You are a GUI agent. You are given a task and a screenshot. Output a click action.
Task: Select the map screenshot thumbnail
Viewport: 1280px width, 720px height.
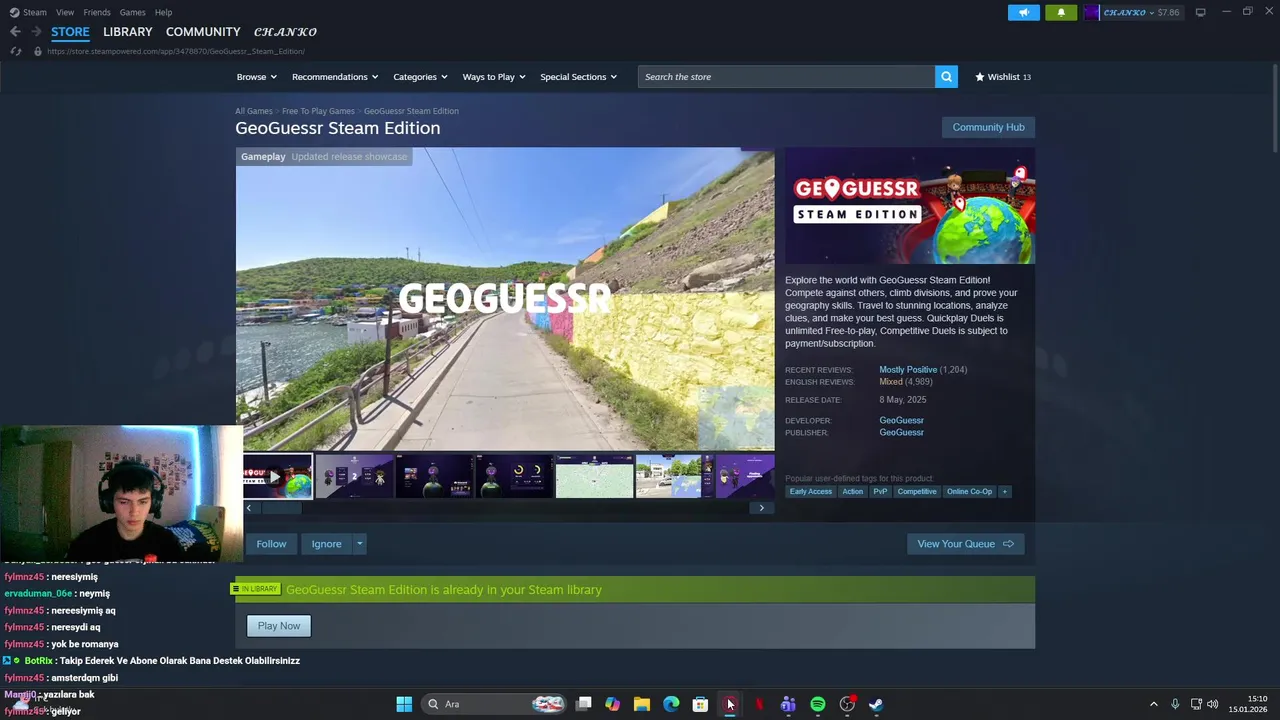pos(594,476)
